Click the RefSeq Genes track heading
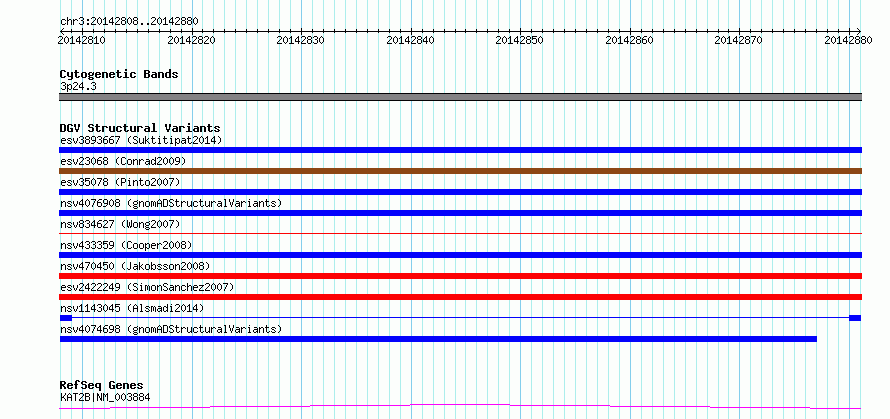 (101, 386)
